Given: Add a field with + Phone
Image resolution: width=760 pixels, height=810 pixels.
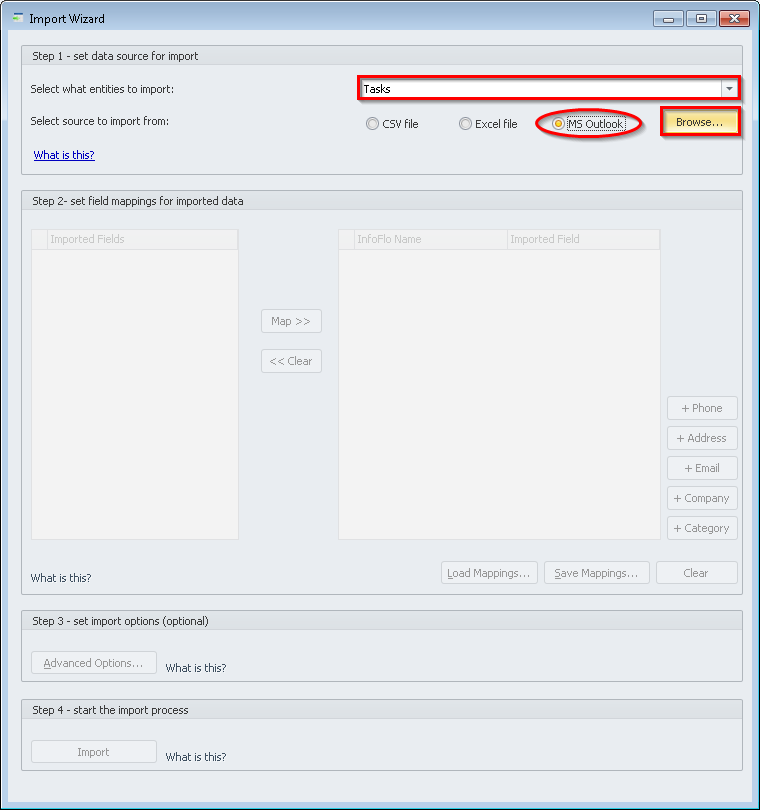Looking at the screenshot, I should [x=702, y=408].
